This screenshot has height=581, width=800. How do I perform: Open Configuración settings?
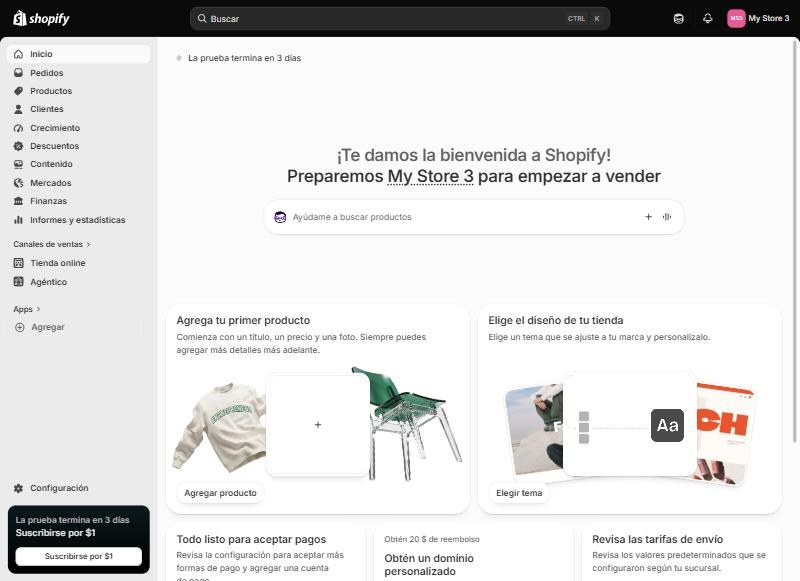78,488
